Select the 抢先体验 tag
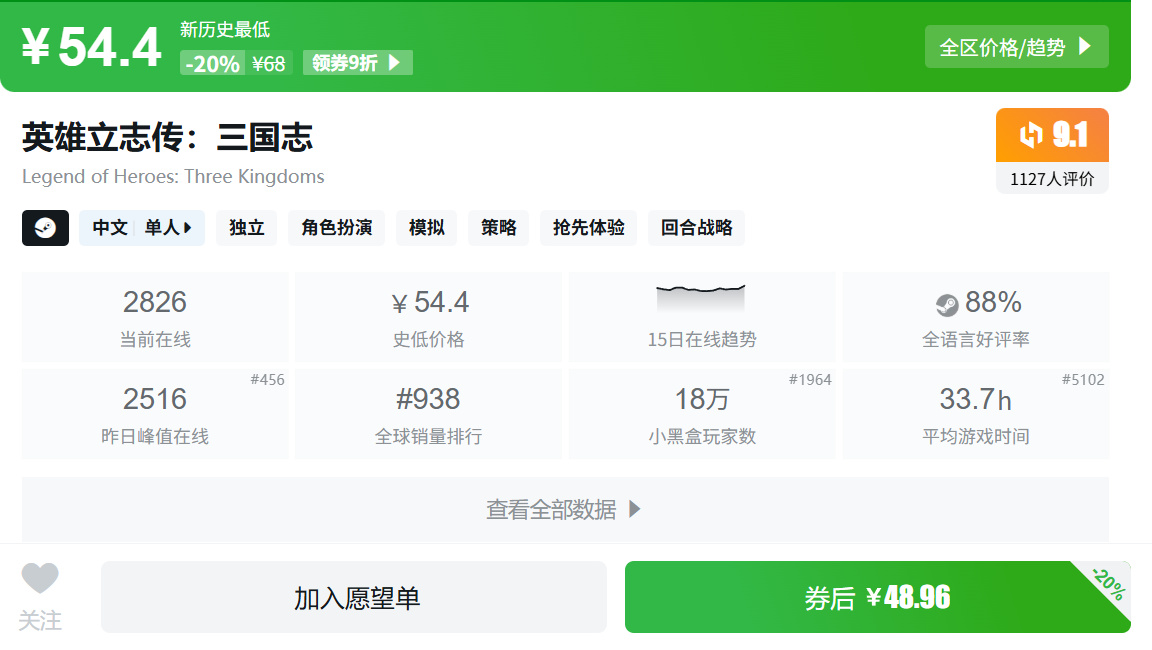 coord(588,228)
